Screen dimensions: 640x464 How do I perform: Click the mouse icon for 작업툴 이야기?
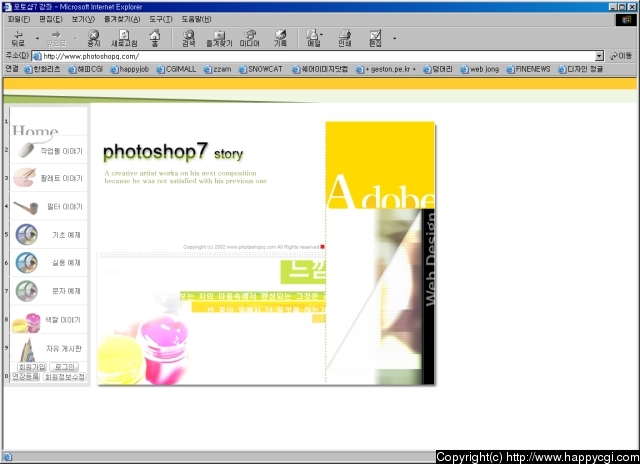tap(27, 150)
